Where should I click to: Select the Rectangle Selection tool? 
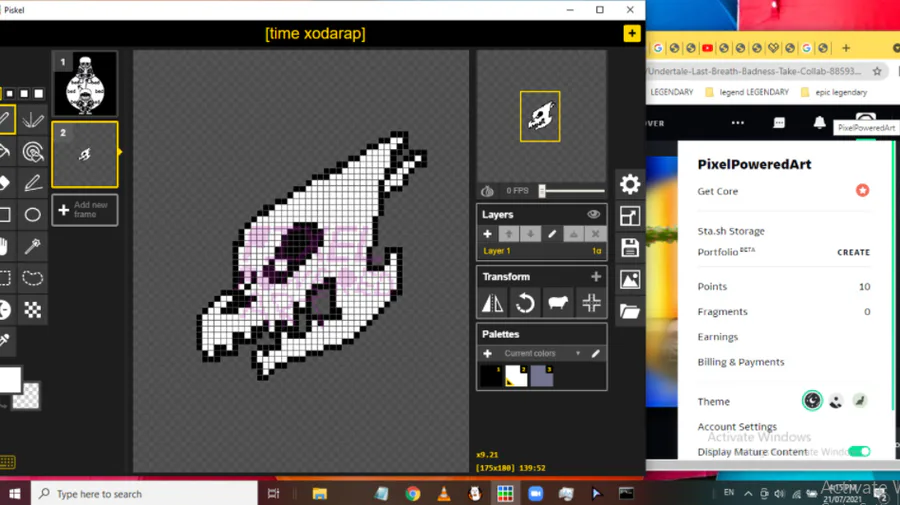5,278
